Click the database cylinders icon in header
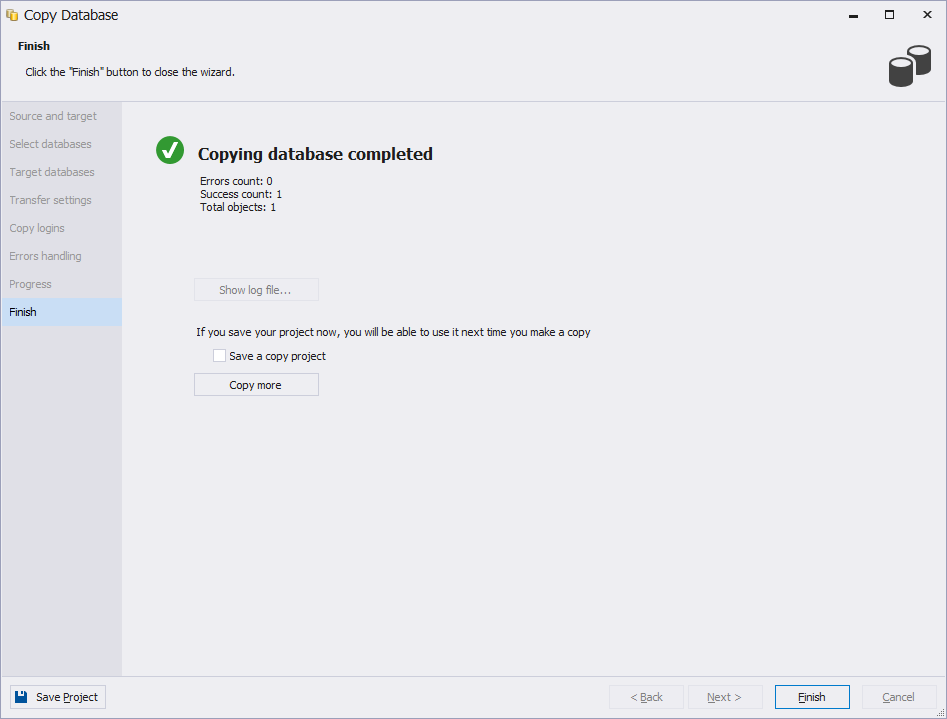 (909, 65)
